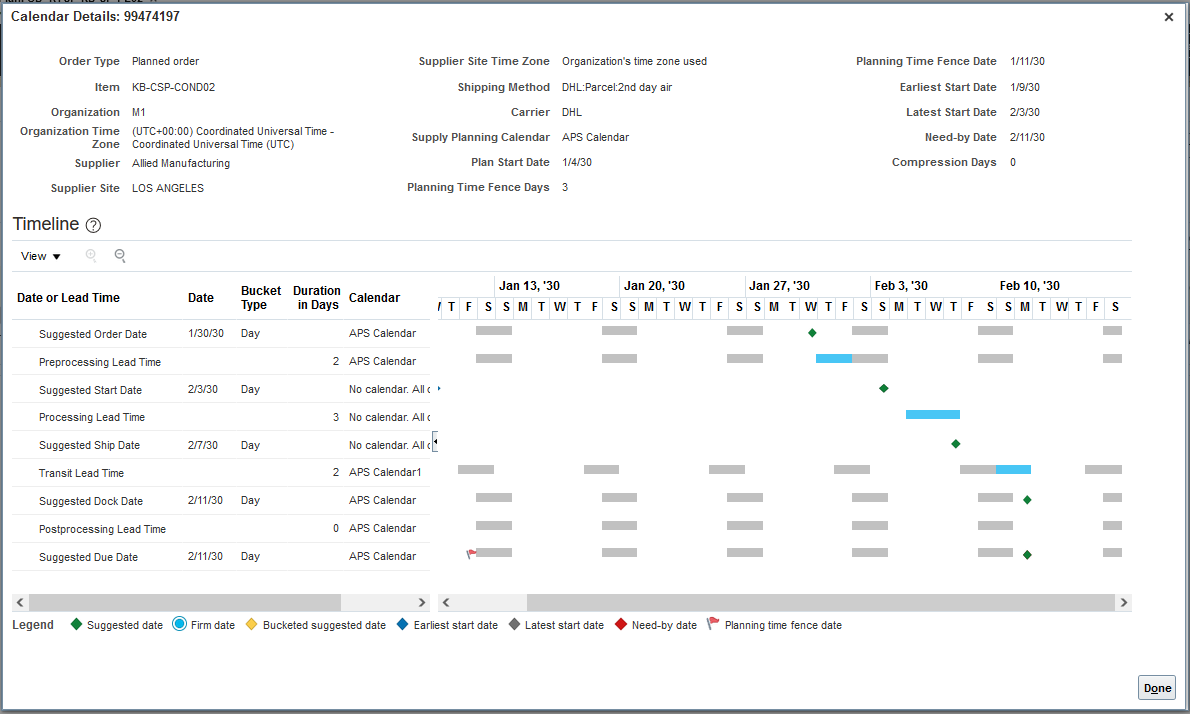The width and height of the screenshot is (1190, 714).
Task: Click the blue Earliest start date legend diamond
Action: [x=403, y=624]
